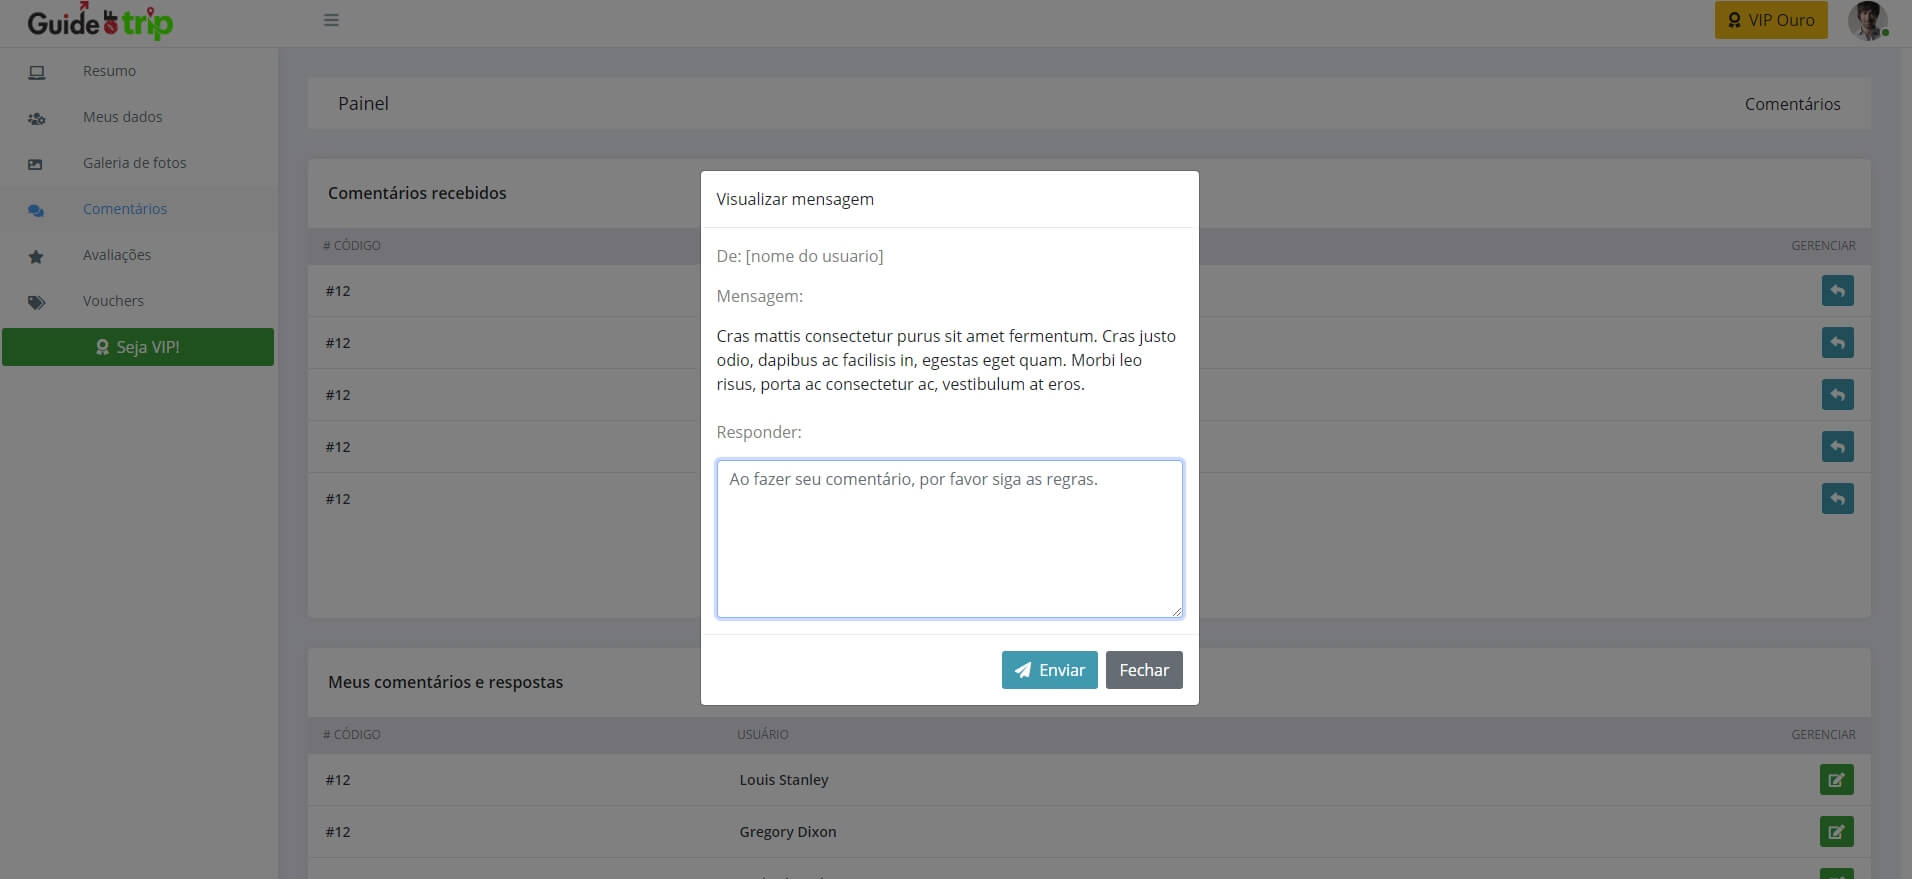The image size is (1912, 879).
Task: Click the Comentários breadcrumb link
Action: 1792,104
